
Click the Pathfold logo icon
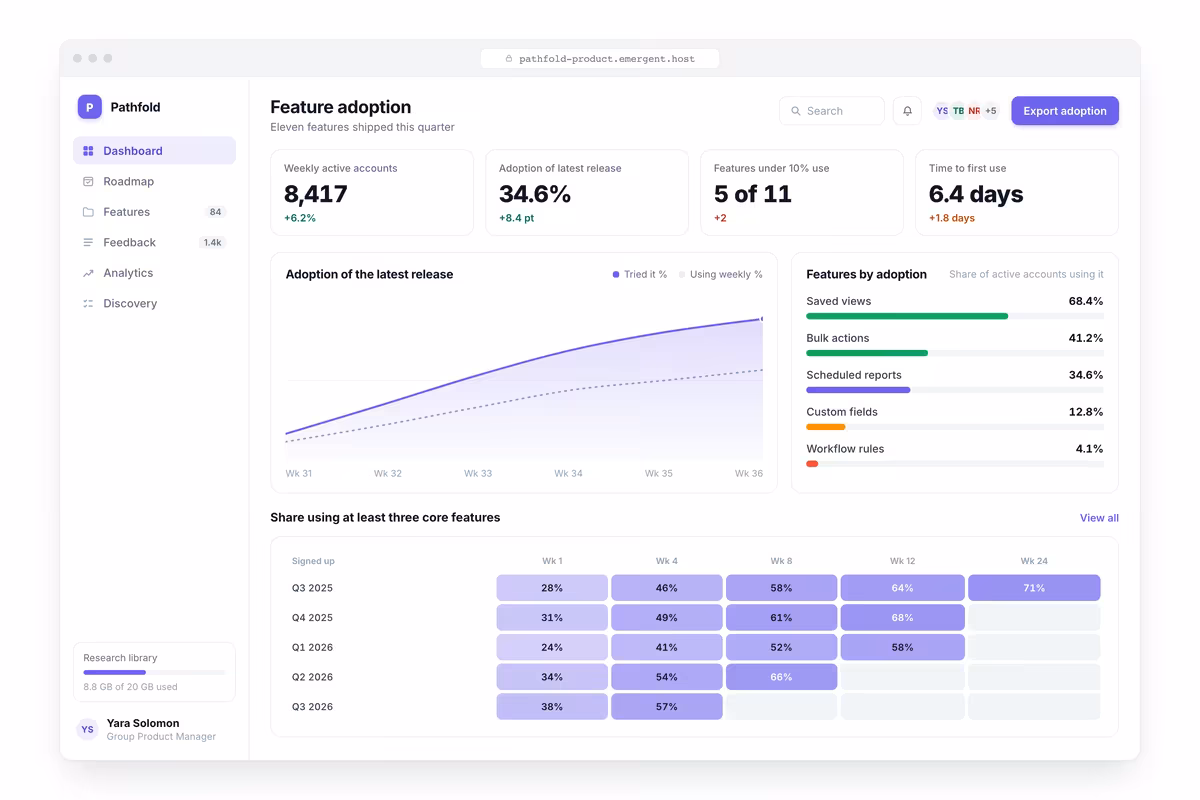pyautogui.click(x=90, y=107)
